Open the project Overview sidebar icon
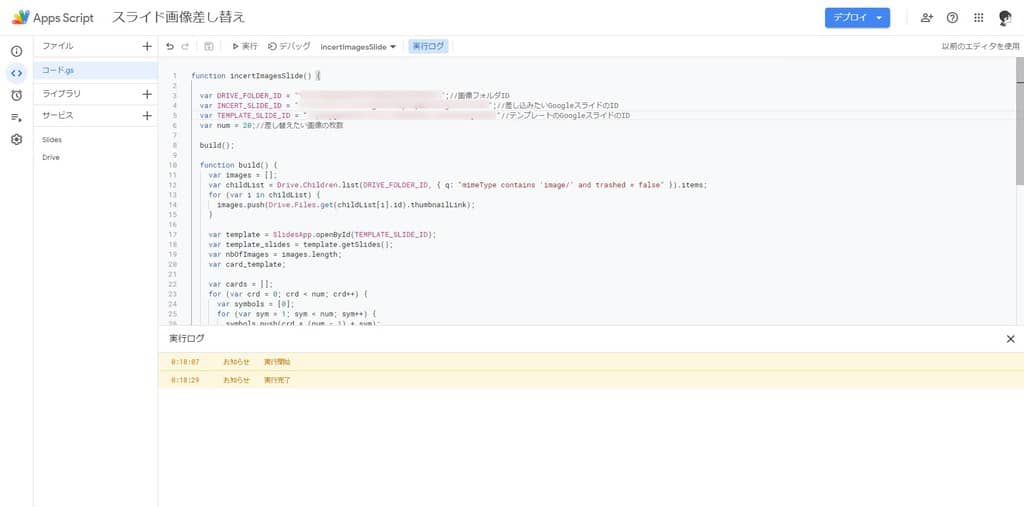The height and width of the screenshot is (507, 1024). coord(16,51)
